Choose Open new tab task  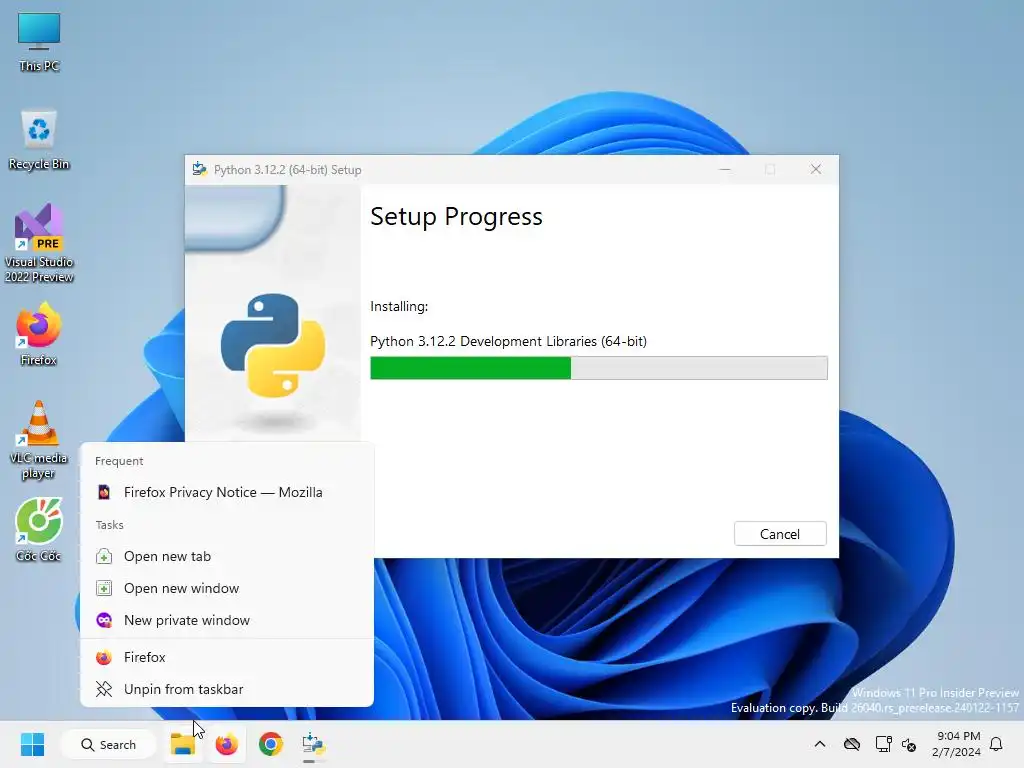click(x=227, y=556)
